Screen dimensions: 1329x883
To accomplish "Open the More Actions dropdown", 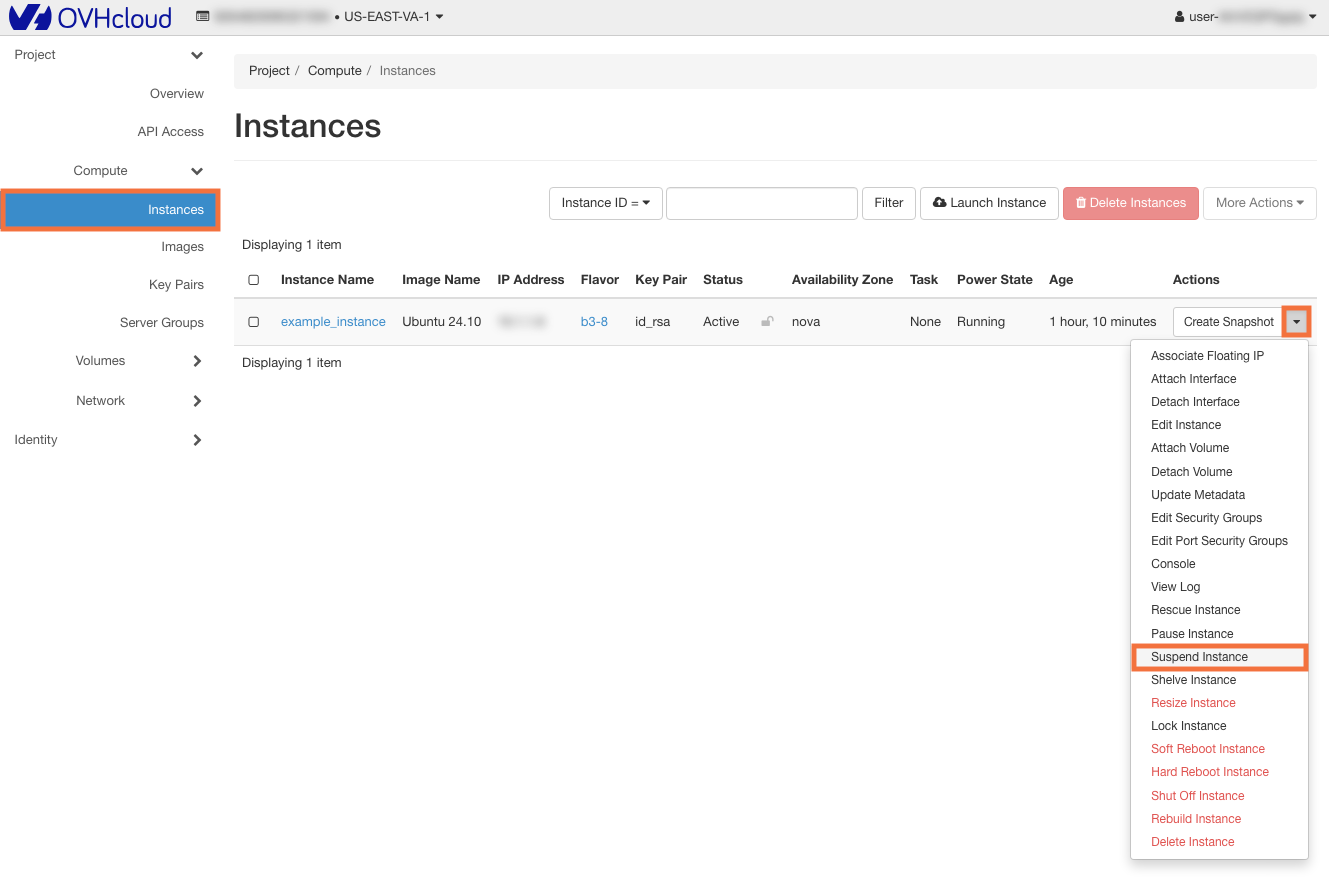I will [1259, 203].
